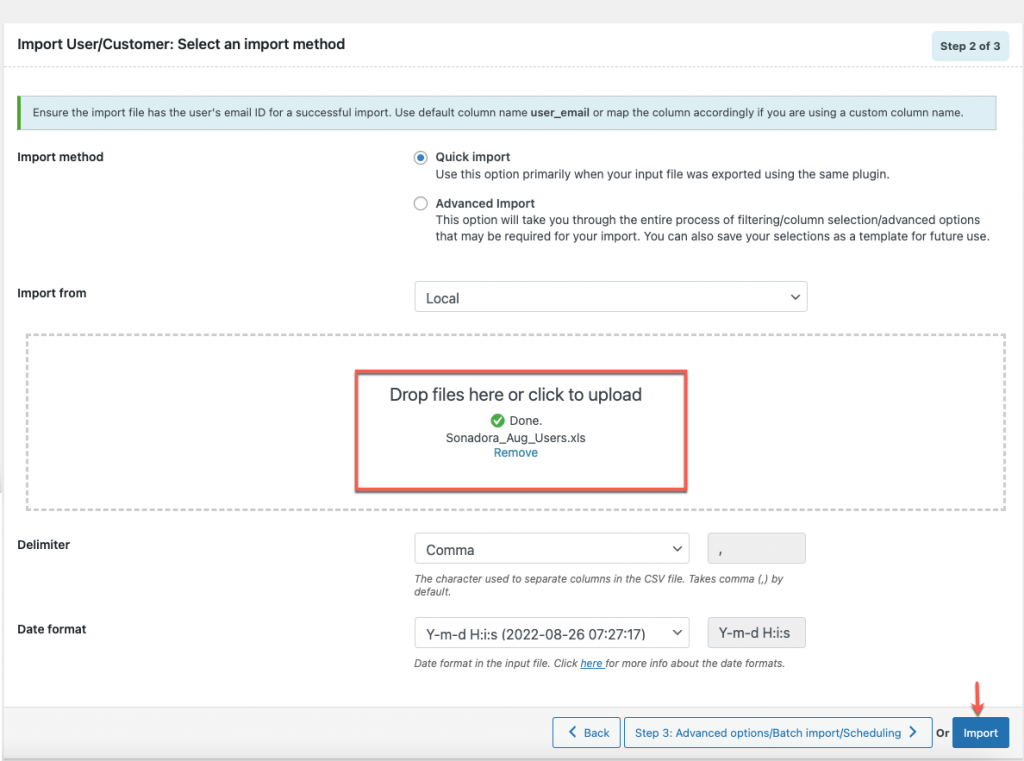The height and width of the screenshot is (761, 1024).
Task: Click the right chevron on Step 3 button
Action: click(x=913, y=732)
